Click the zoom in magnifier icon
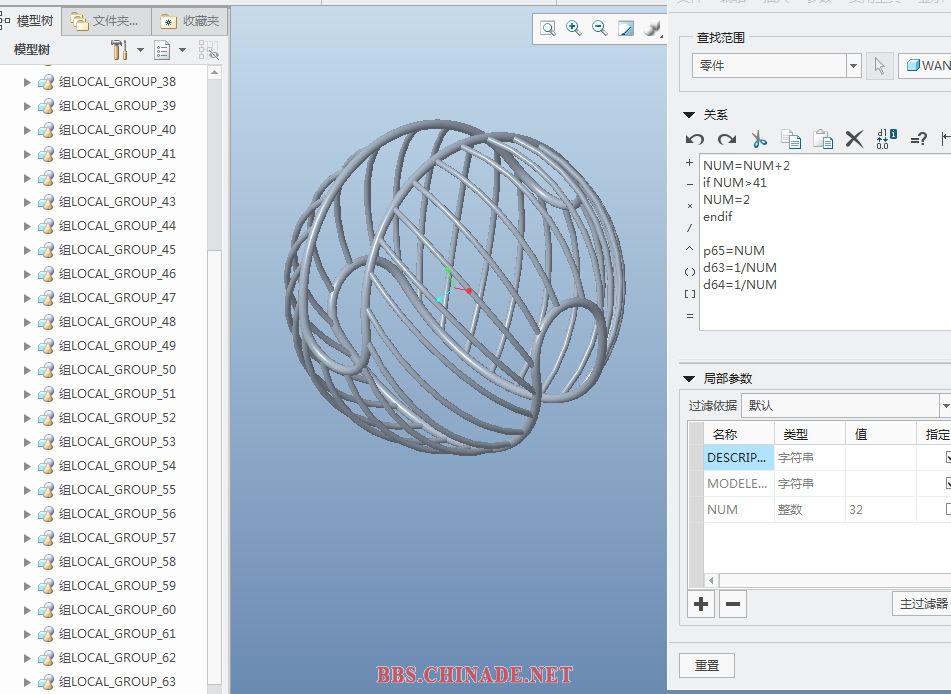The height and width of the screenshot is (694, 951). click(574, 29)
